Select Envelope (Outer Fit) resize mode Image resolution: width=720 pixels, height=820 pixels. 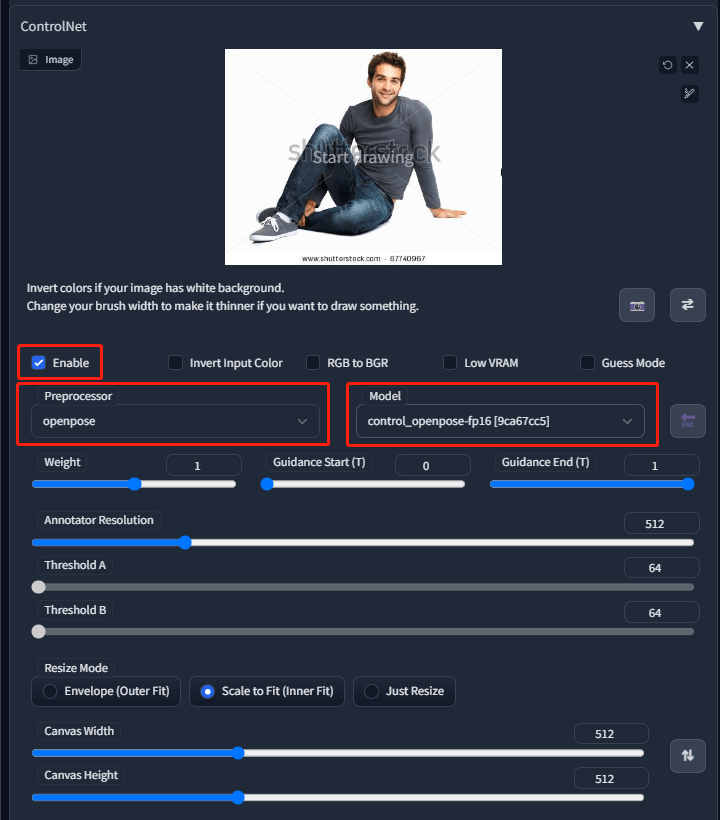(x=106, y=691)
